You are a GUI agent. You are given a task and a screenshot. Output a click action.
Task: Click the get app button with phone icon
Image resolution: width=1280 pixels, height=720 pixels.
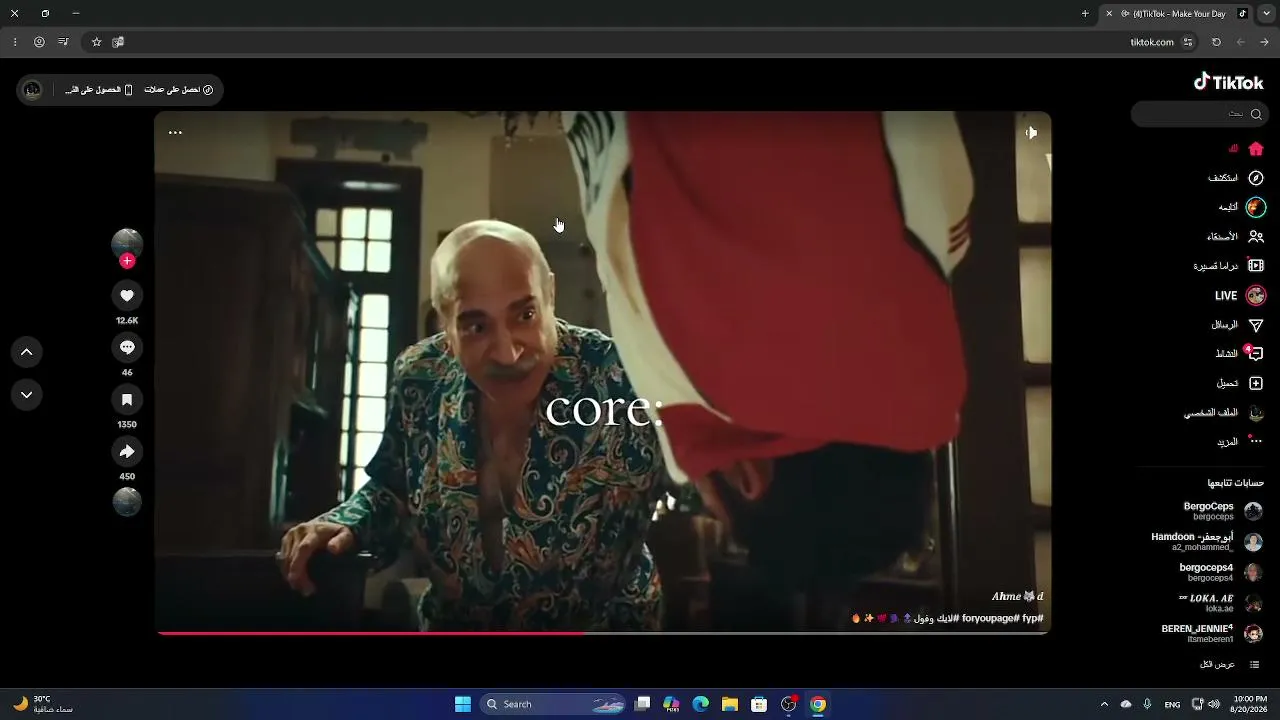[x=99, y=90]
